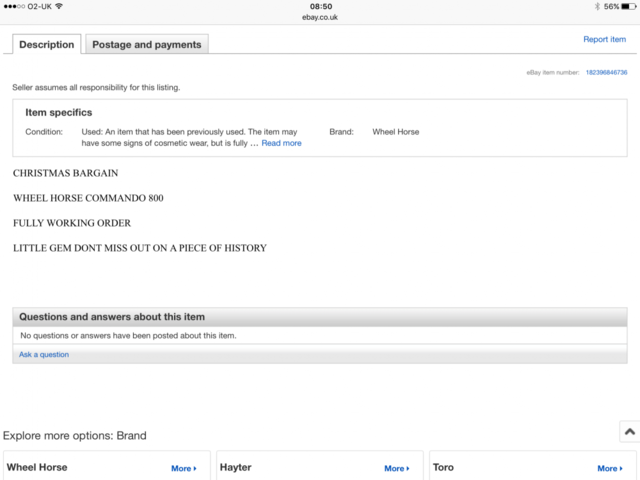
Task: Select the Wheel Horse brand card heading
Action: (36, 467)
